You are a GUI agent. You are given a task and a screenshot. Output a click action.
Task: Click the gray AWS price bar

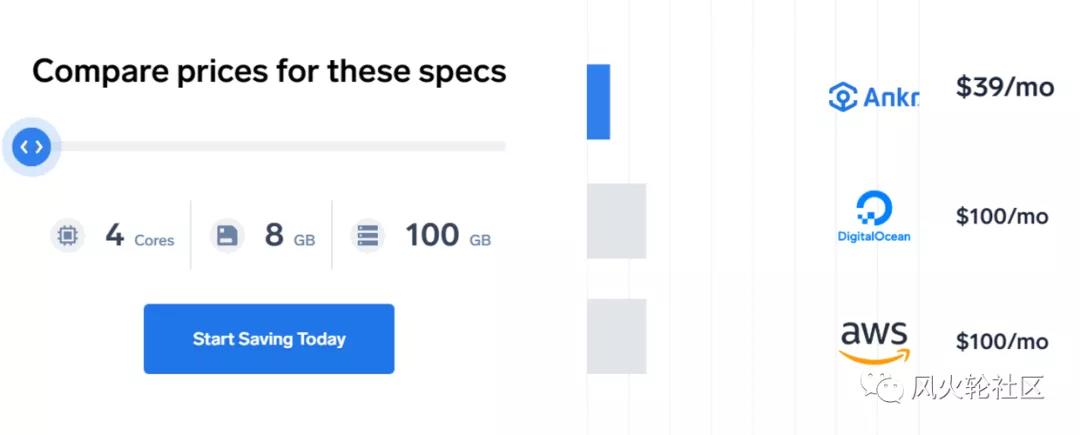(x=616, y=337)
